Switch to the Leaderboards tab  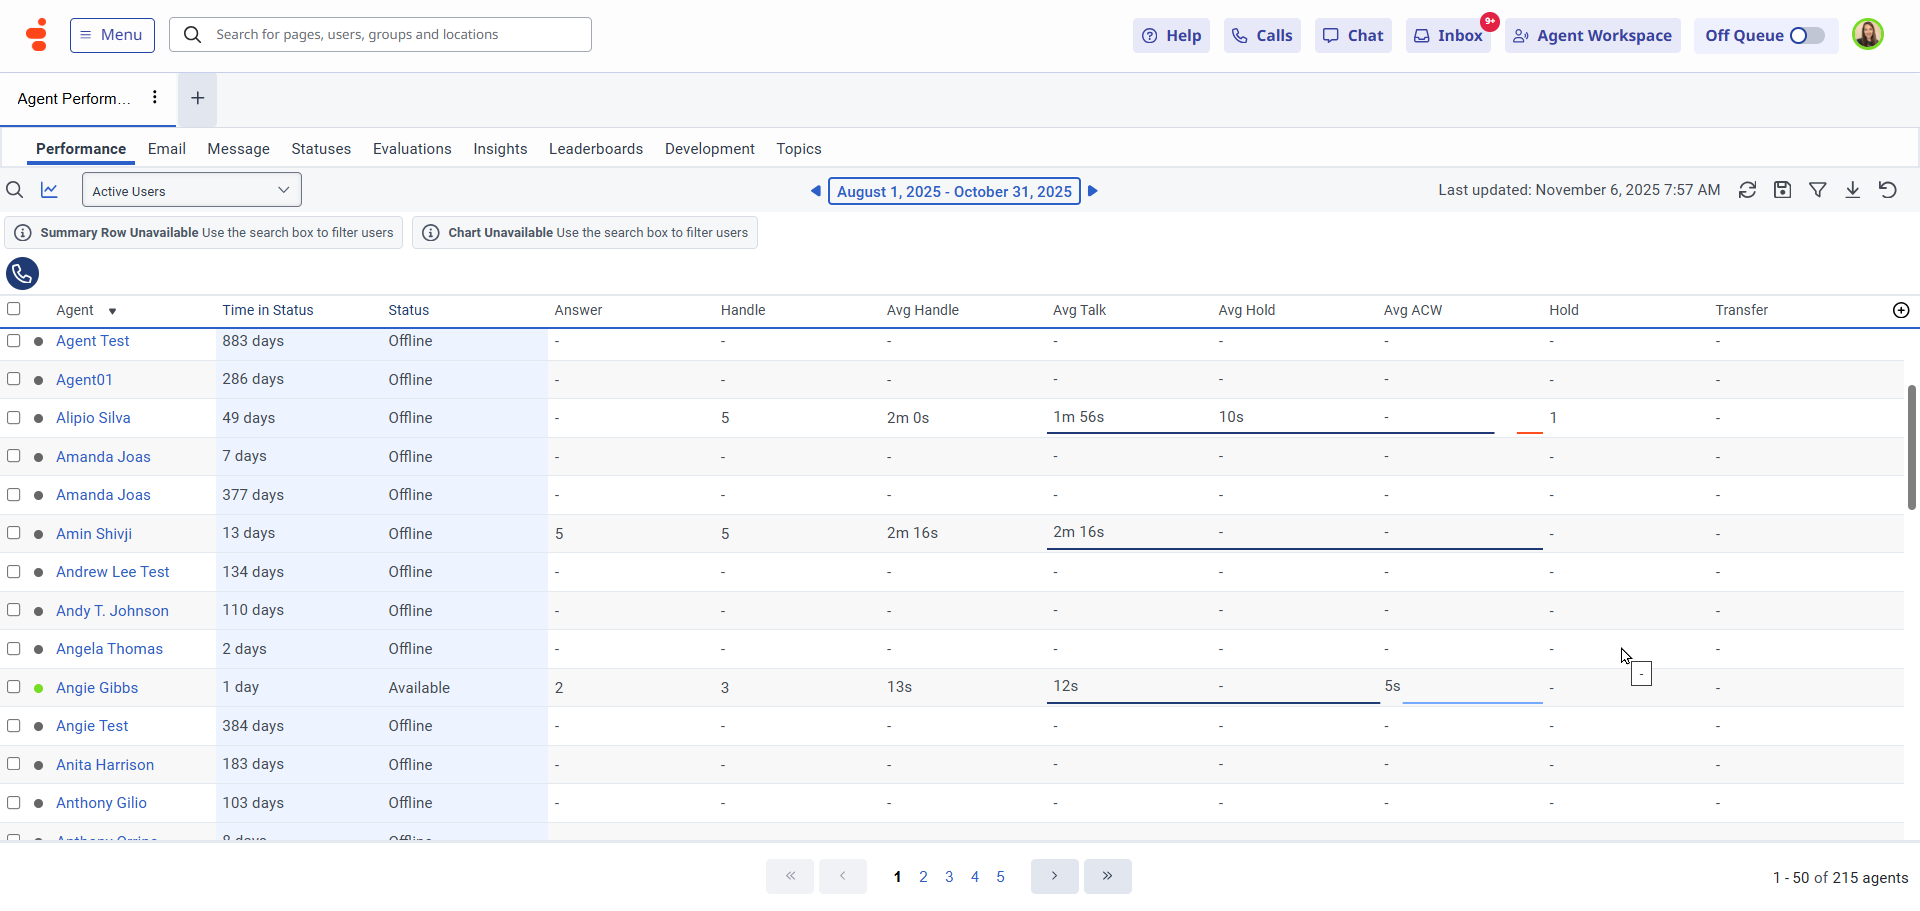coord(595,149)
